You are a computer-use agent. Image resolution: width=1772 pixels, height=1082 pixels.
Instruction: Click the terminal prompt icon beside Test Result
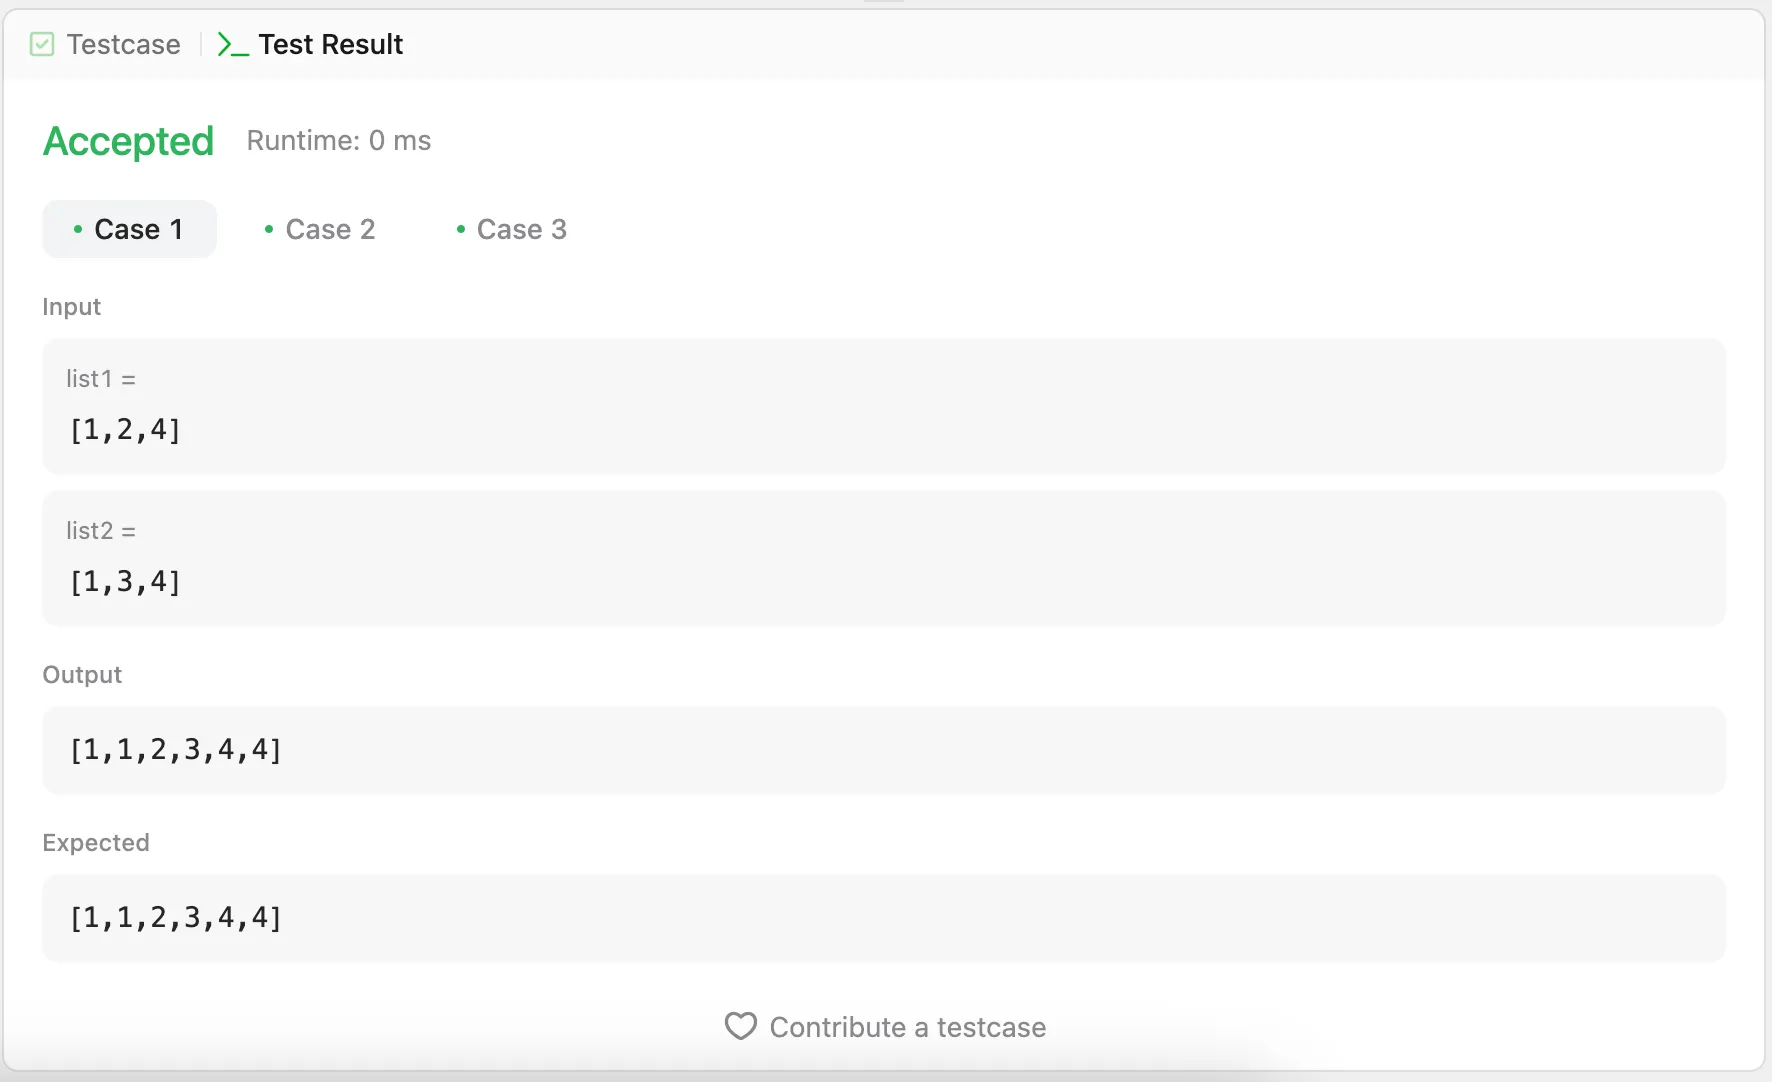tap(232, 45)
